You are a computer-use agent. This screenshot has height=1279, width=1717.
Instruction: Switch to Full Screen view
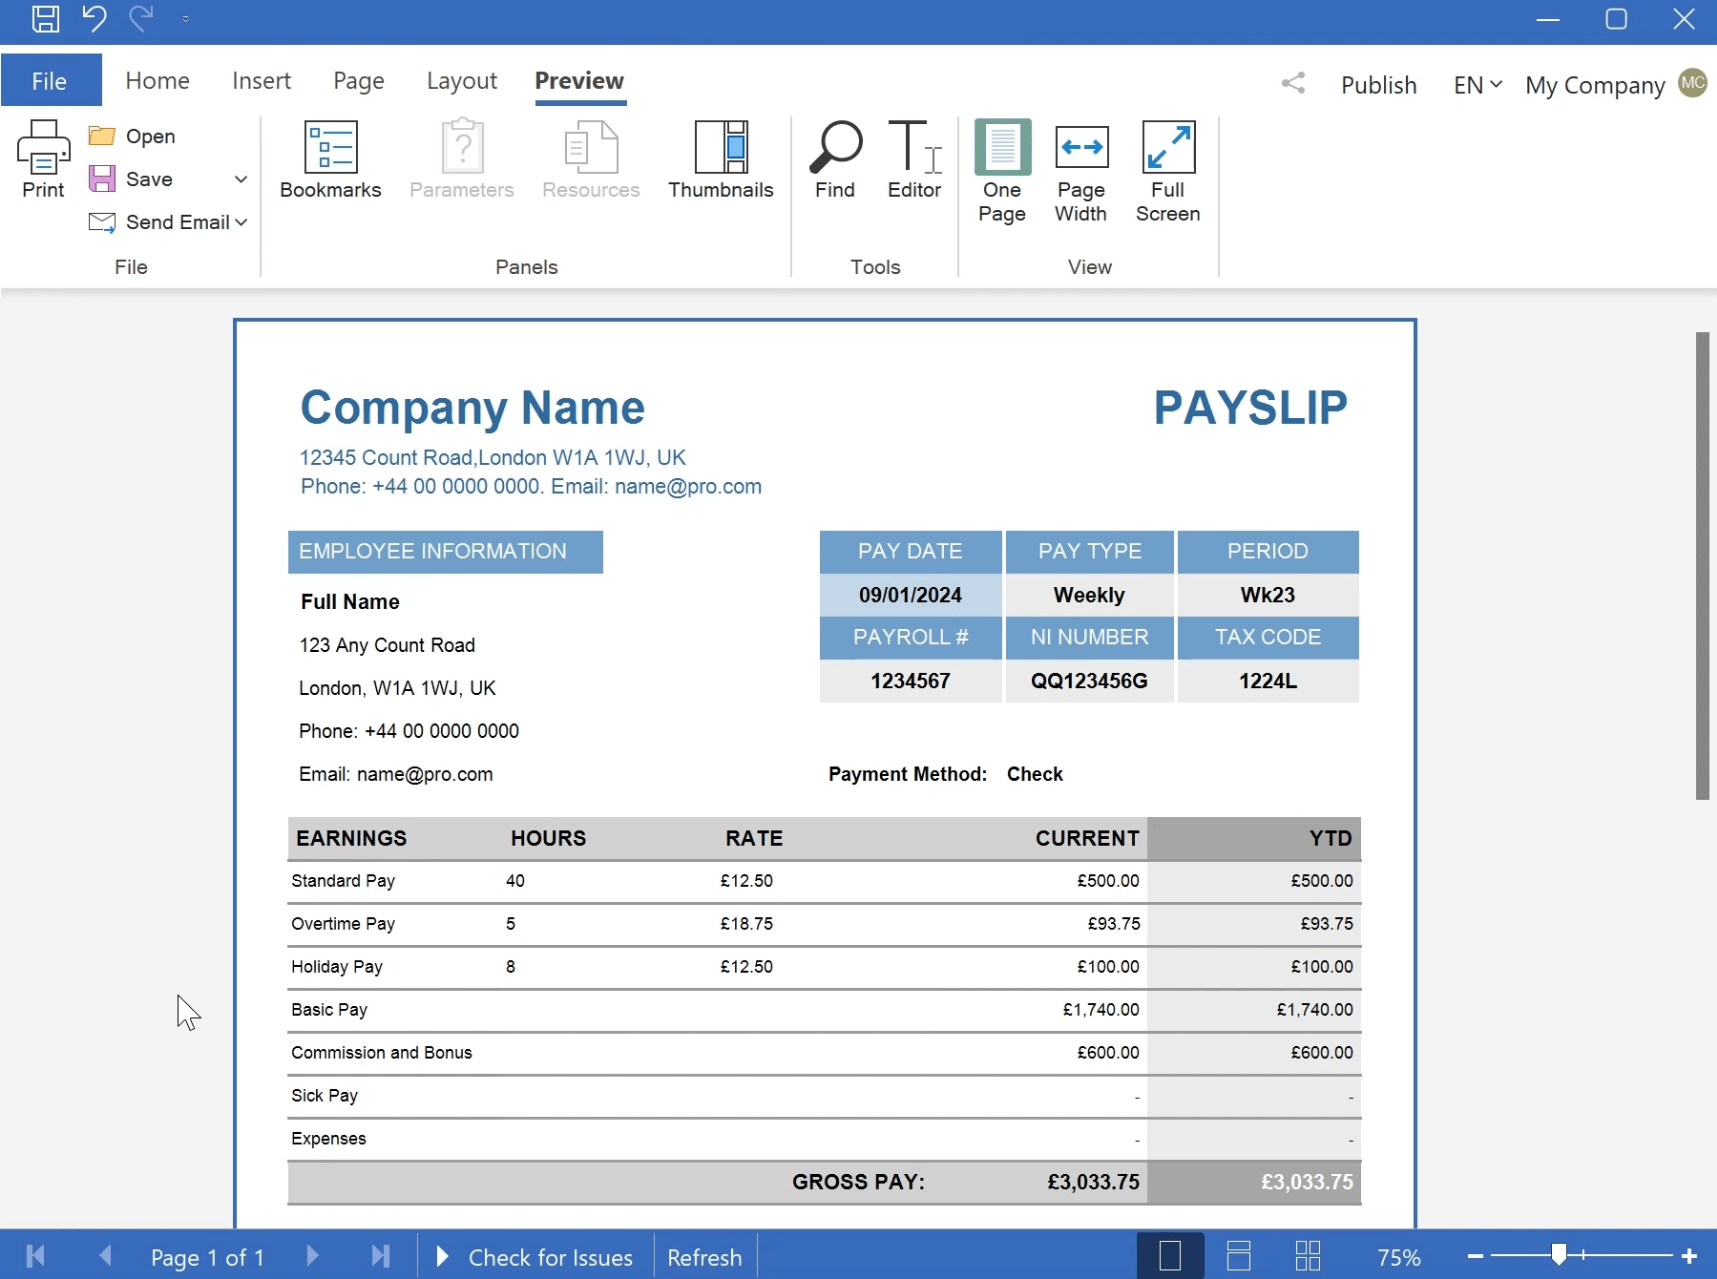click(1168, 172)
